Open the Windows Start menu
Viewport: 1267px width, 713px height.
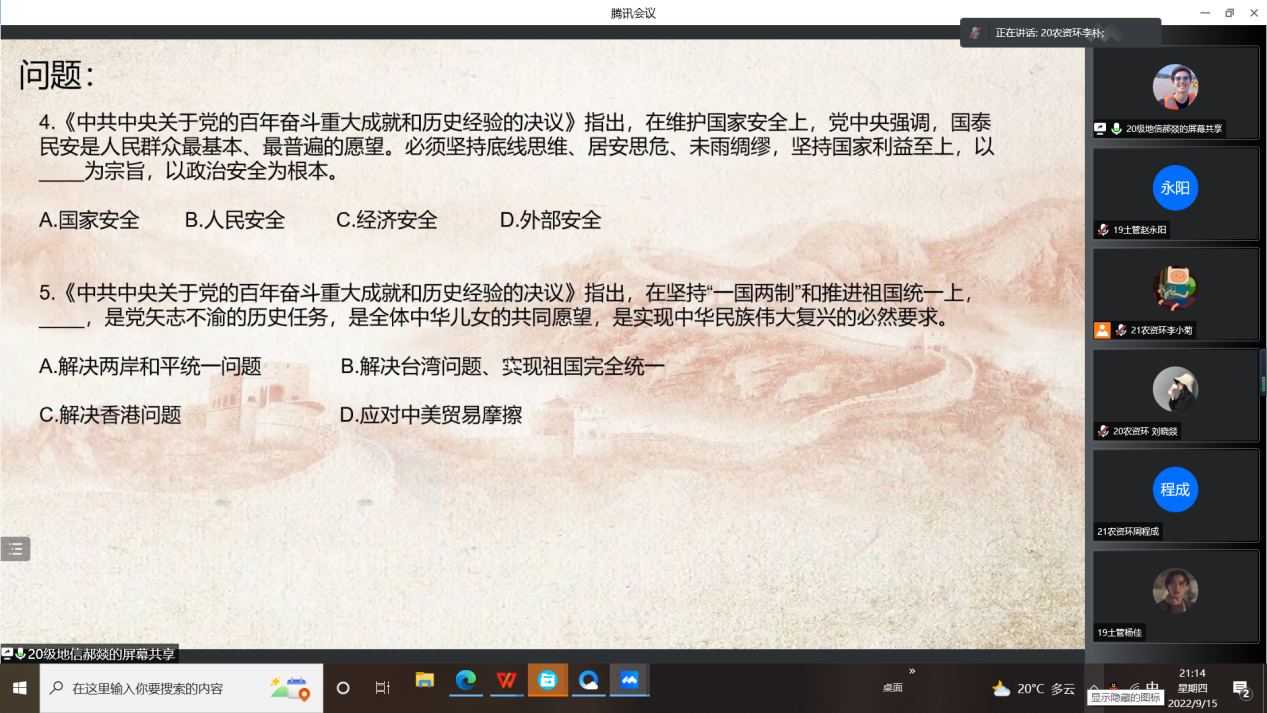(19, 688)
